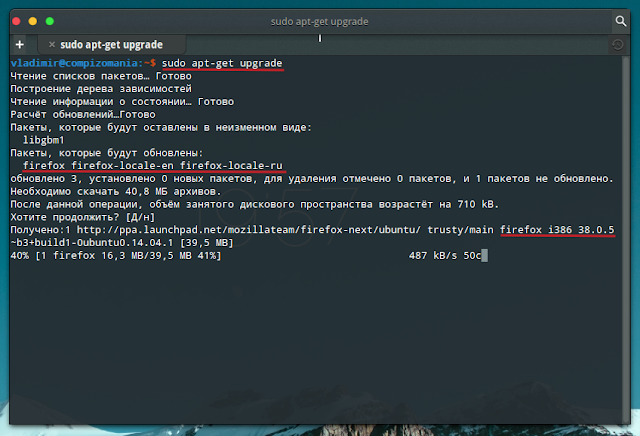Click the package name 'firefox-locale-ru'
The height and width of the screenshot is (436, 640).
coord(231,166)
